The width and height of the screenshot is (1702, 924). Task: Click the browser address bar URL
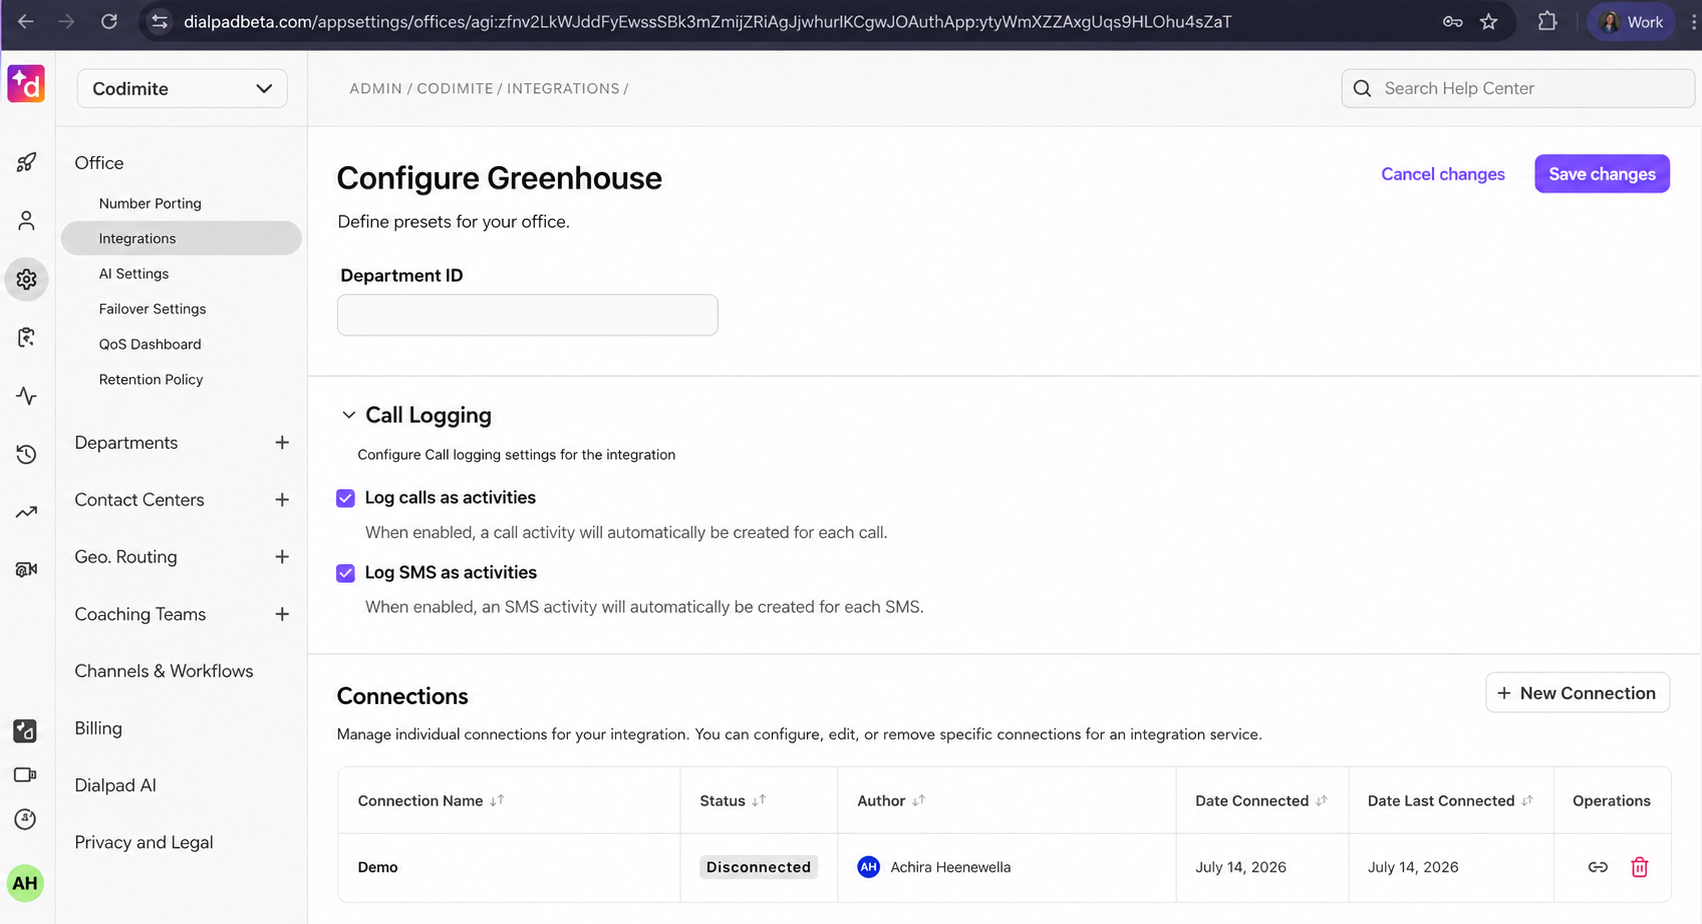pos(707,21)
